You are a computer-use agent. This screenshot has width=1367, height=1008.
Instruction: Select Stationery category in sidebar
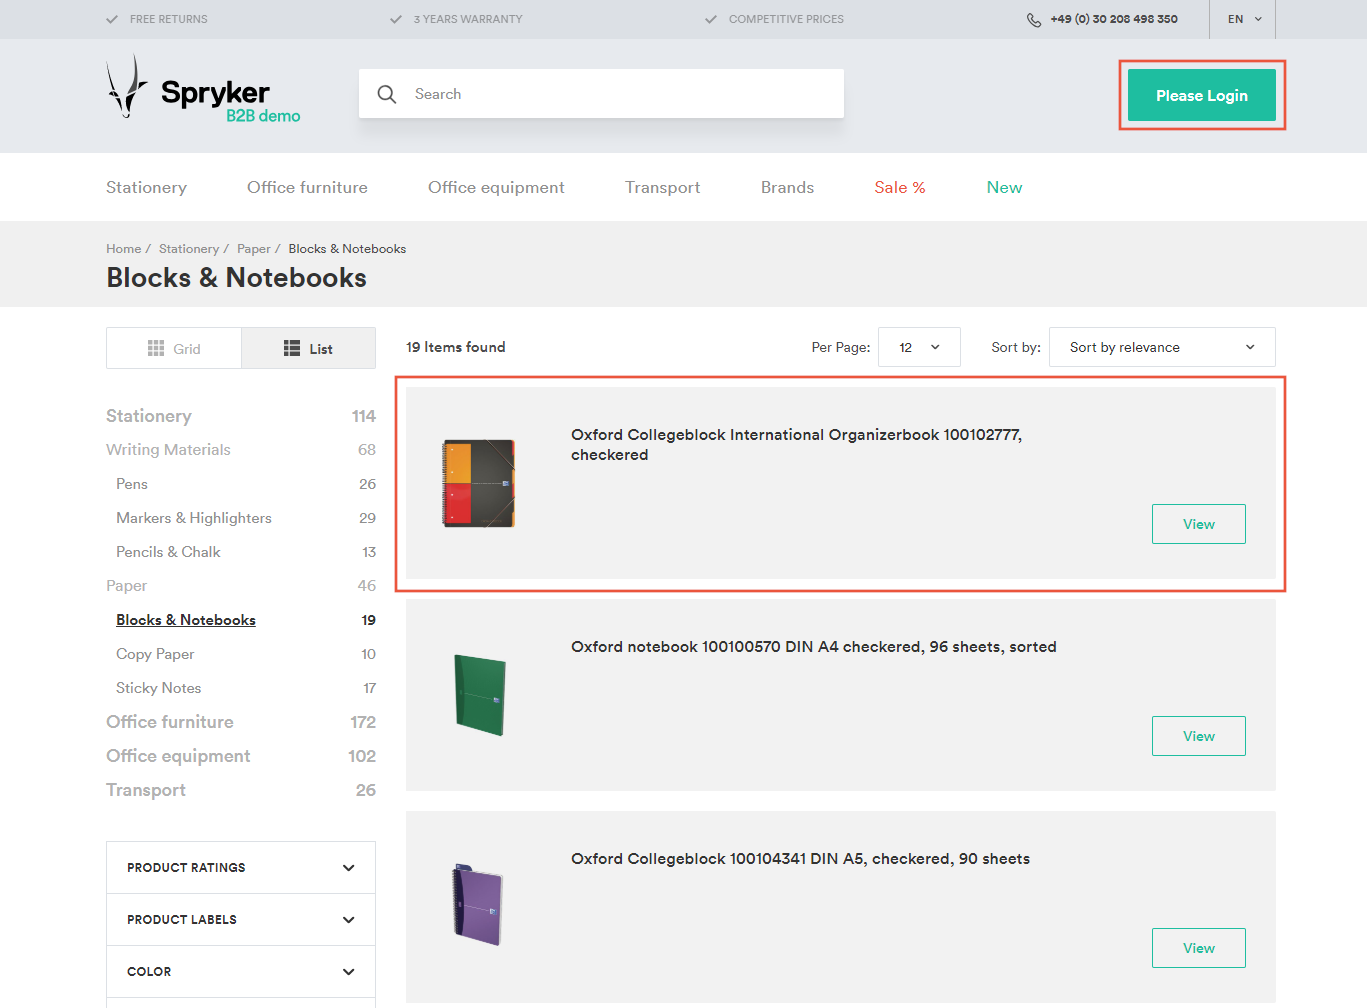149,416
